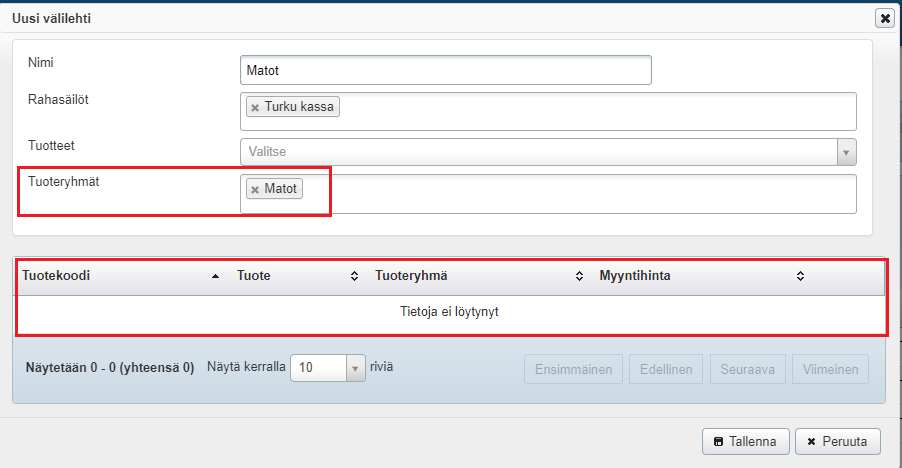902x468 pixels.
Task: Jump to Viimeinen page
Action: (x=830, y=369)
